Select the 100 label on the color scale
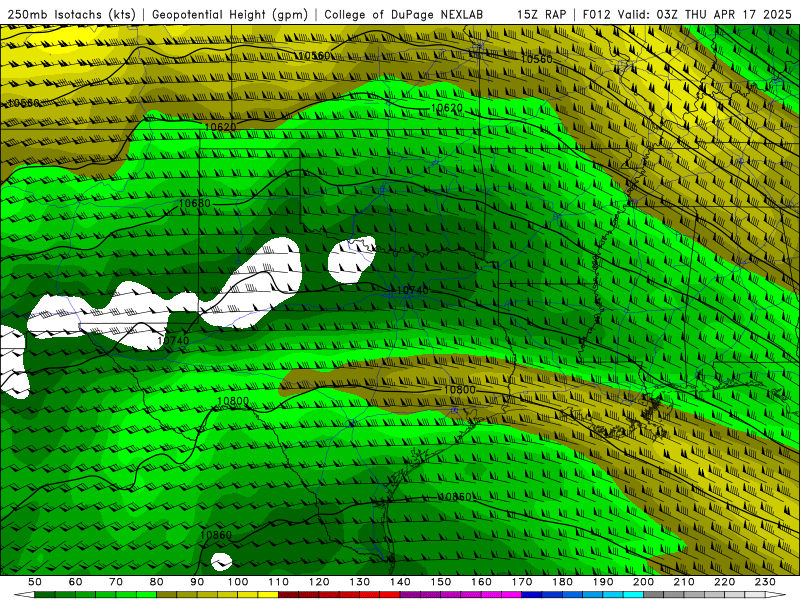The width and height of the screenshot is (800, 600). tap(238, 582)
